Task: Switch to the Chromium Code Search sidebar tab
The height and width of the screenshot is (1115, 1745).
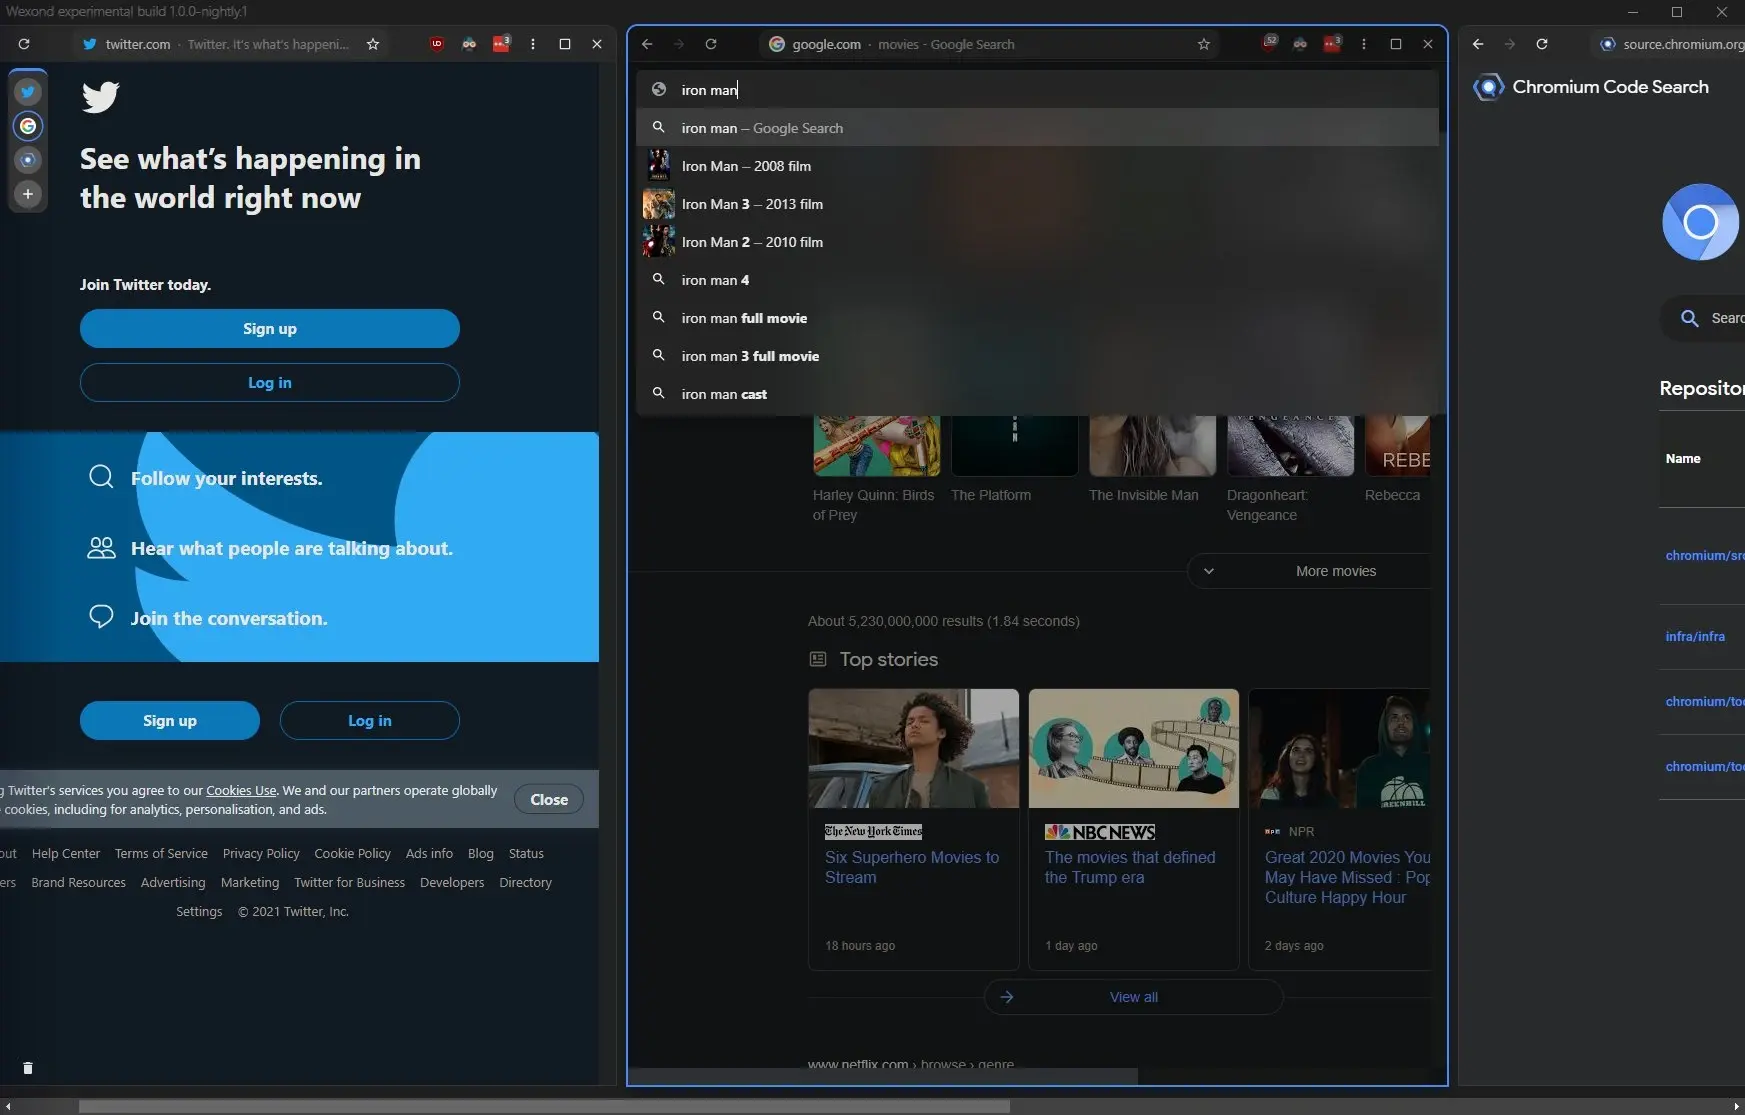Action: pos(28,160)
